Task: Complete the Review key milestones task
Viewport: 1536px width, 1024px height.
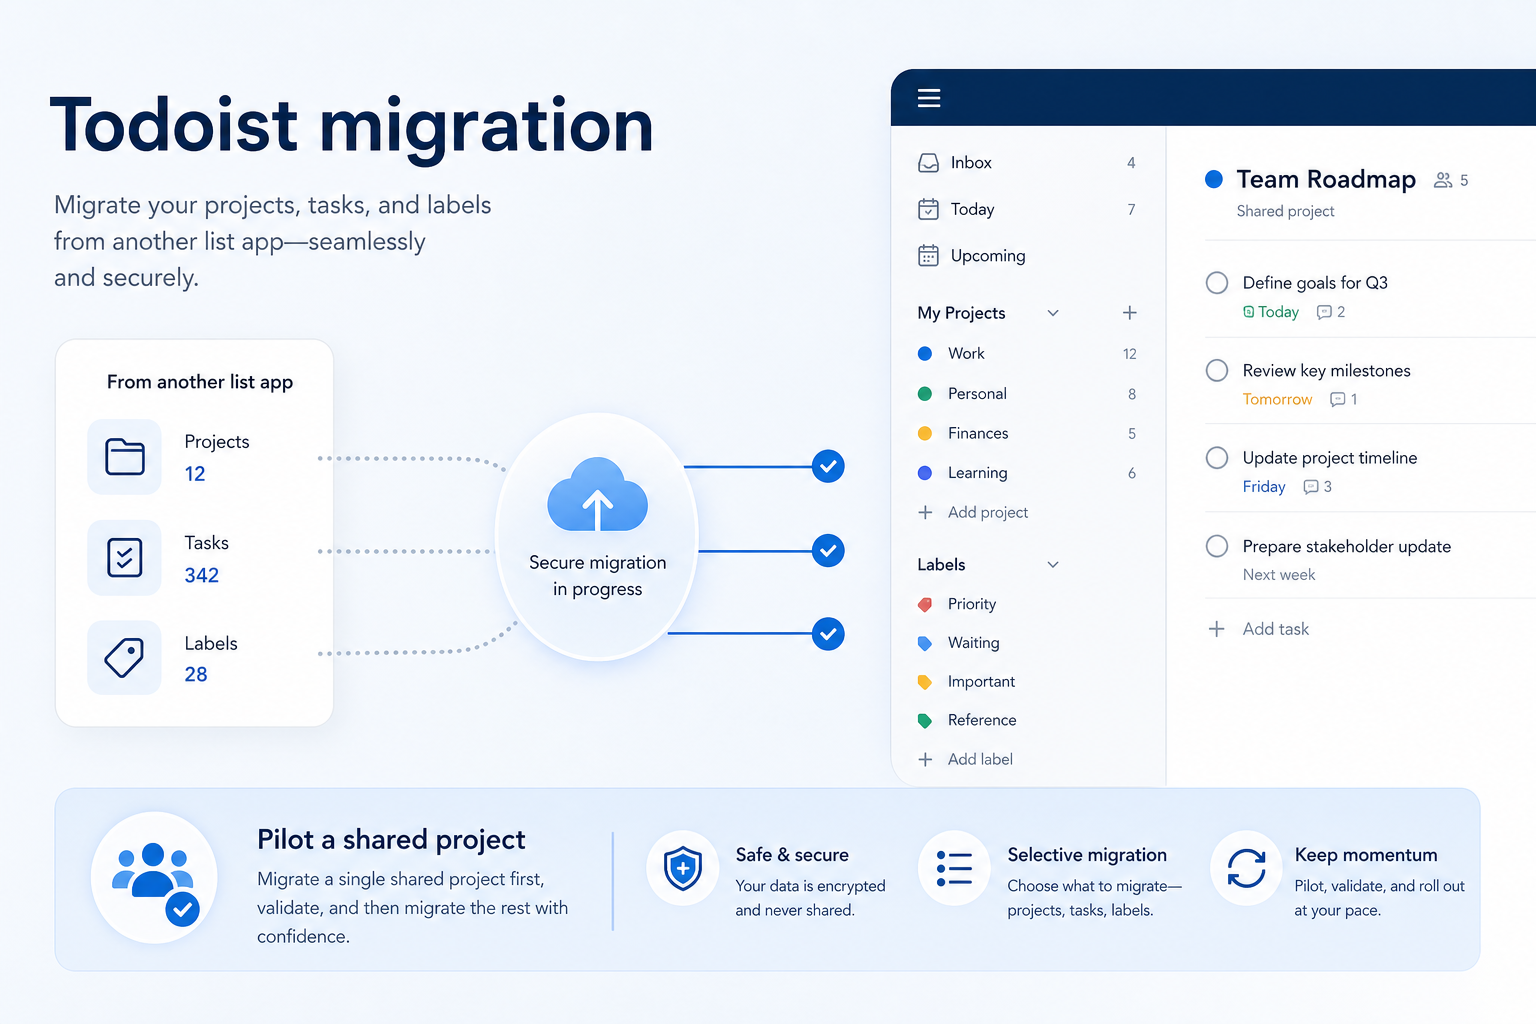Action: click(x=1217, y=371)
